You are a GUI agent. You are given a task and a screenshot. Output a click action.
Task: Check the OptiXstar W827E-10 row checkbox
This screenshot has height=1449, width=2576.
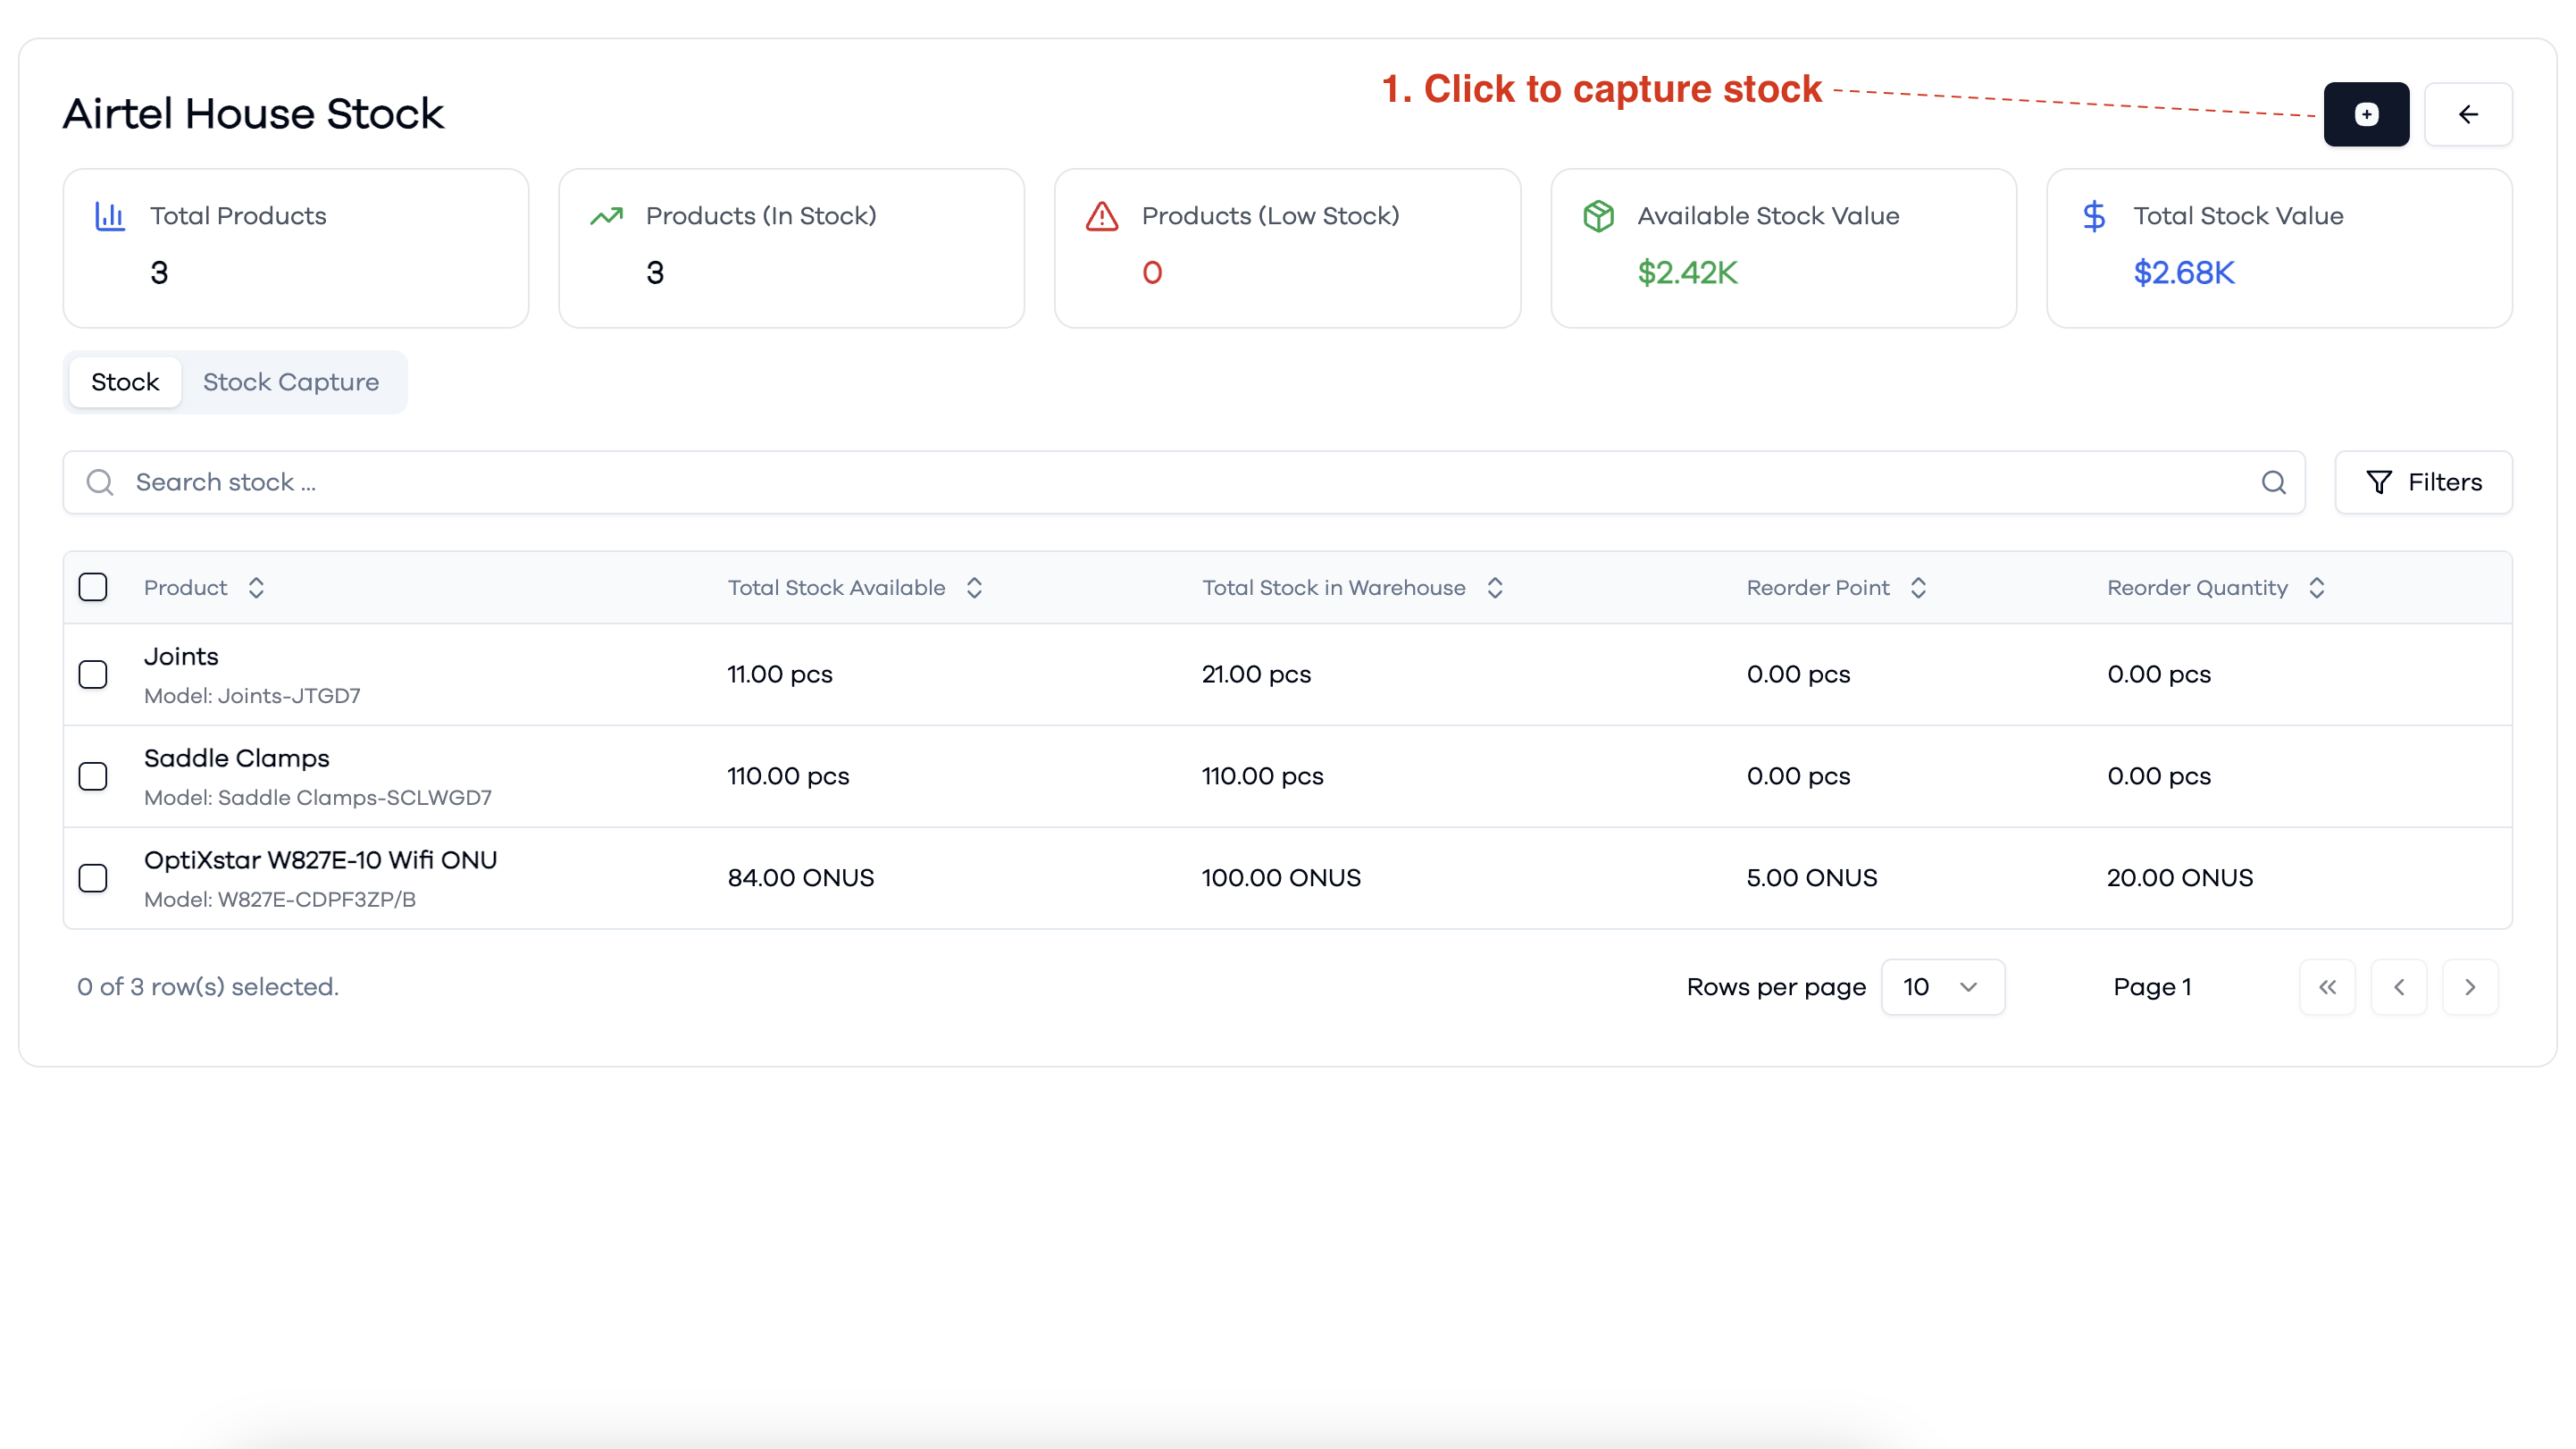point(93,878)
